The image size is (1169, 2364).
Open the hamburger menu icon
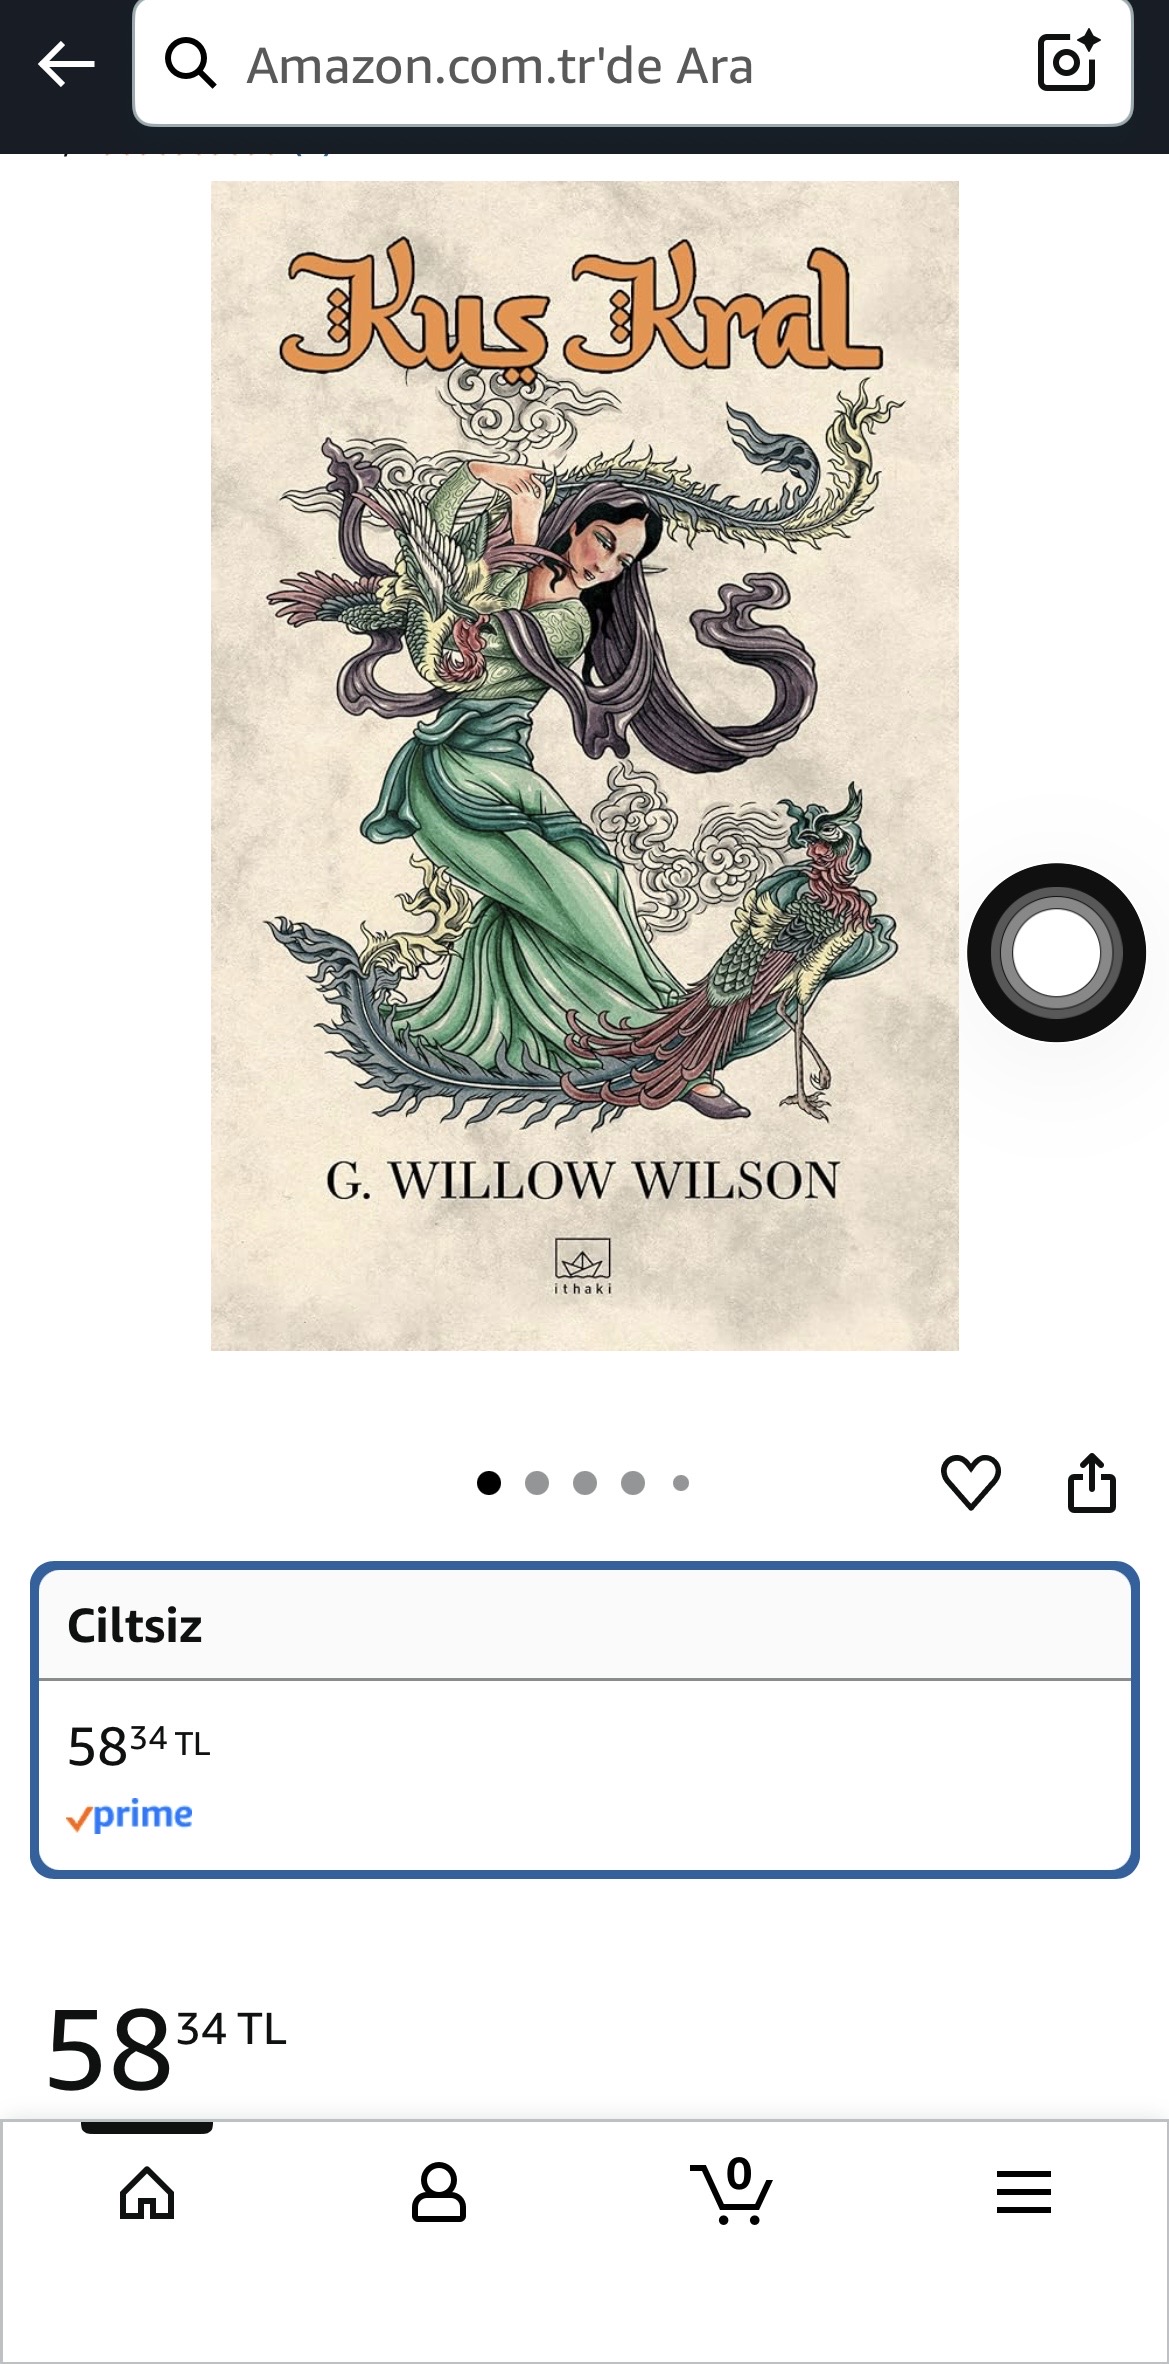1023,2192
